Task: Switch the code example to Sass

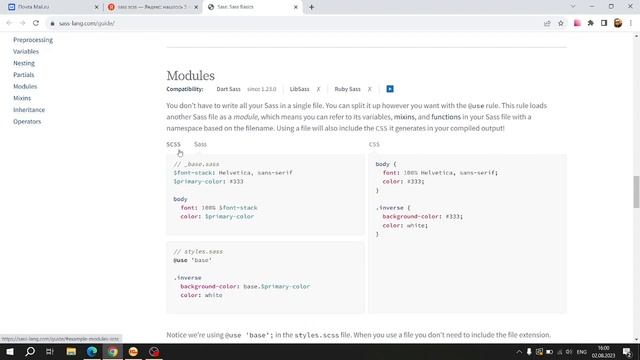Action: [x=200, y=144]
